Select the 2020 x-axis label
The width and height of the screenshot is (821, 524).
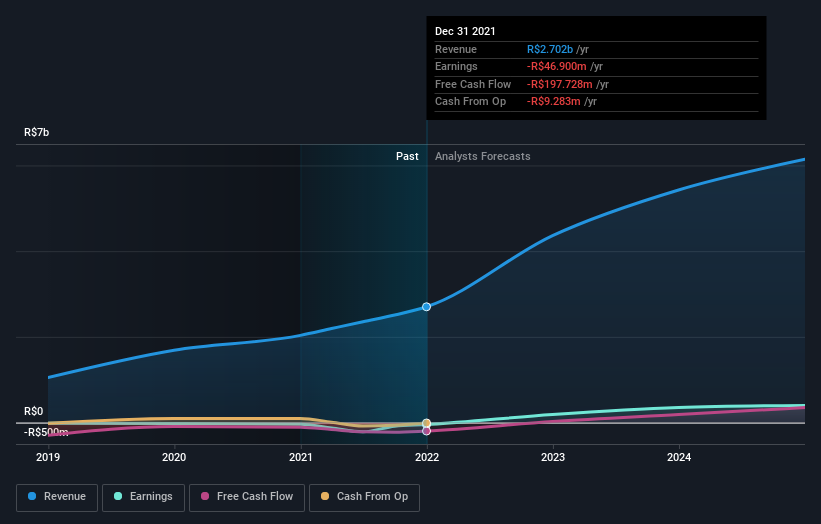coord(174,458)
